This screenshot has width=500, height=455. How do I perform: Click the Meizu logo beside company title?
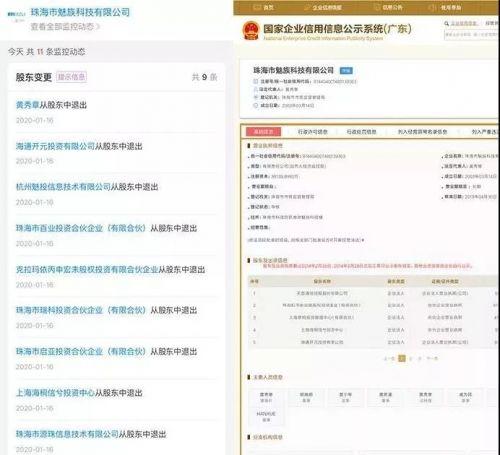coord(16,15)
